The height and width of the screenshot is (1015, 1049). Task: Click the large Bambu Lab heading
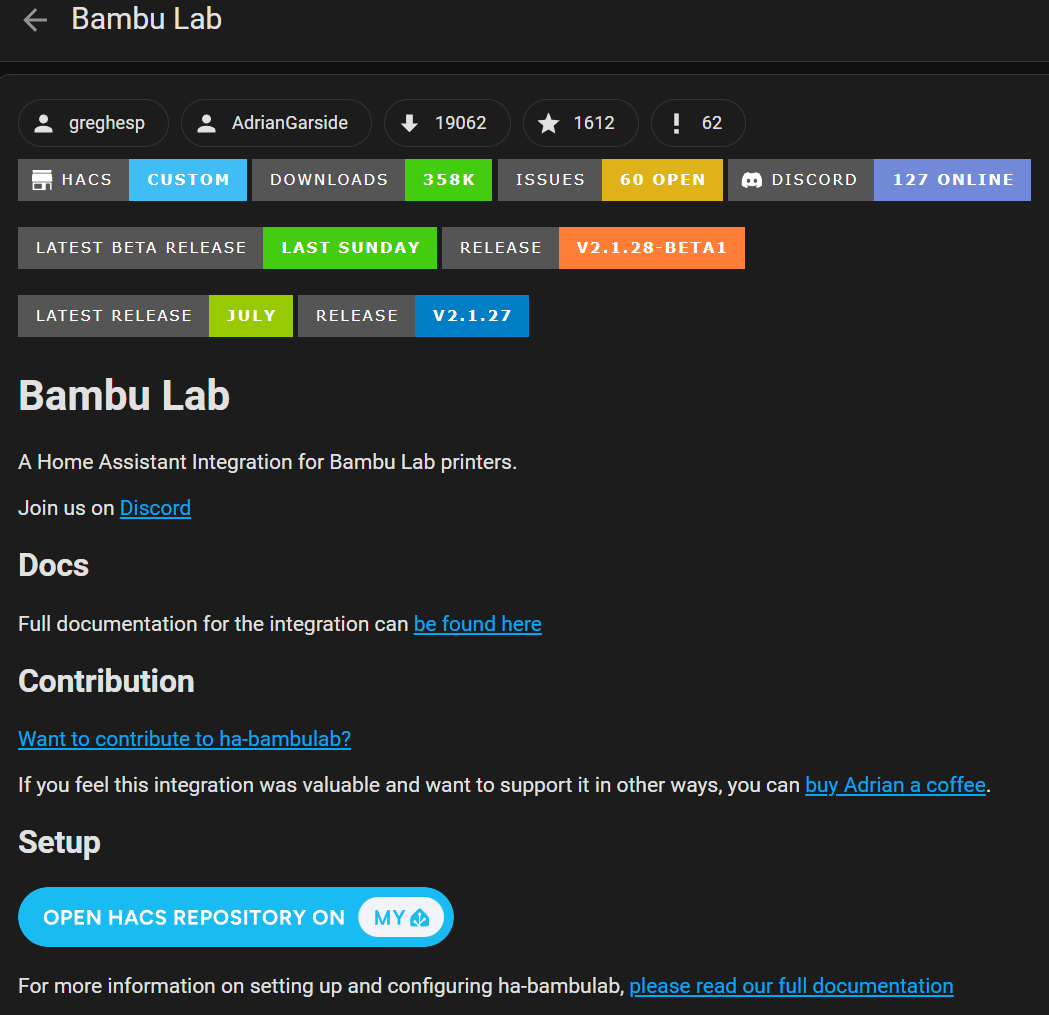[x=124, y=395]
